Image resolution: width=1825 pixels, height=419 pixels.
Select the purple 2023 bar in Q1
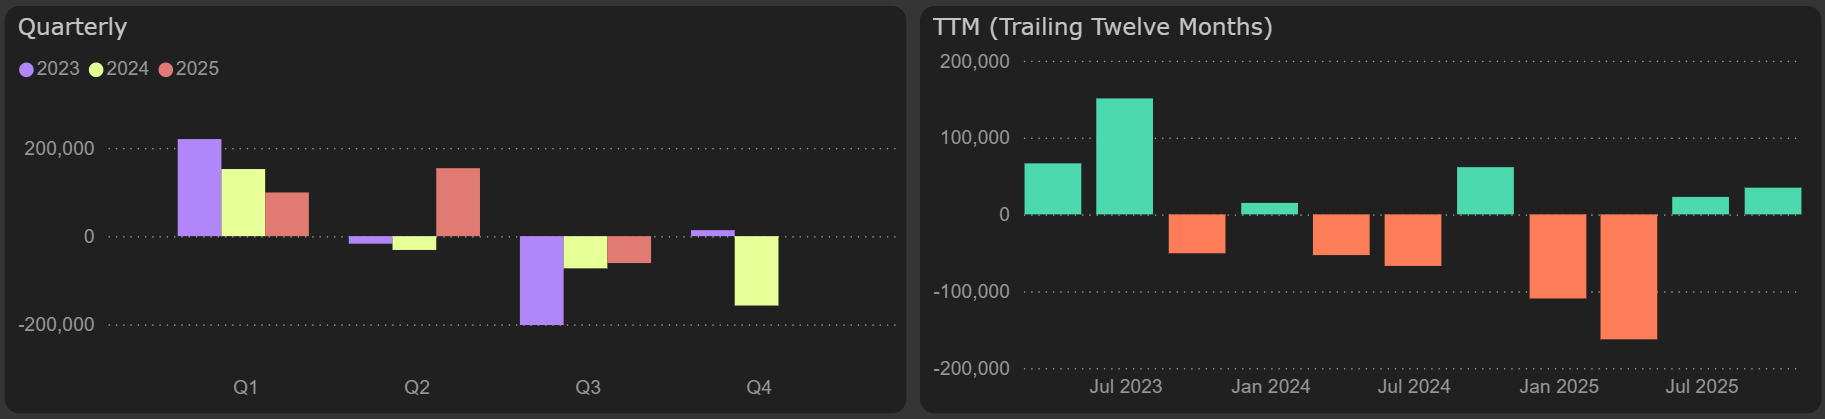(x=199, y=188)
